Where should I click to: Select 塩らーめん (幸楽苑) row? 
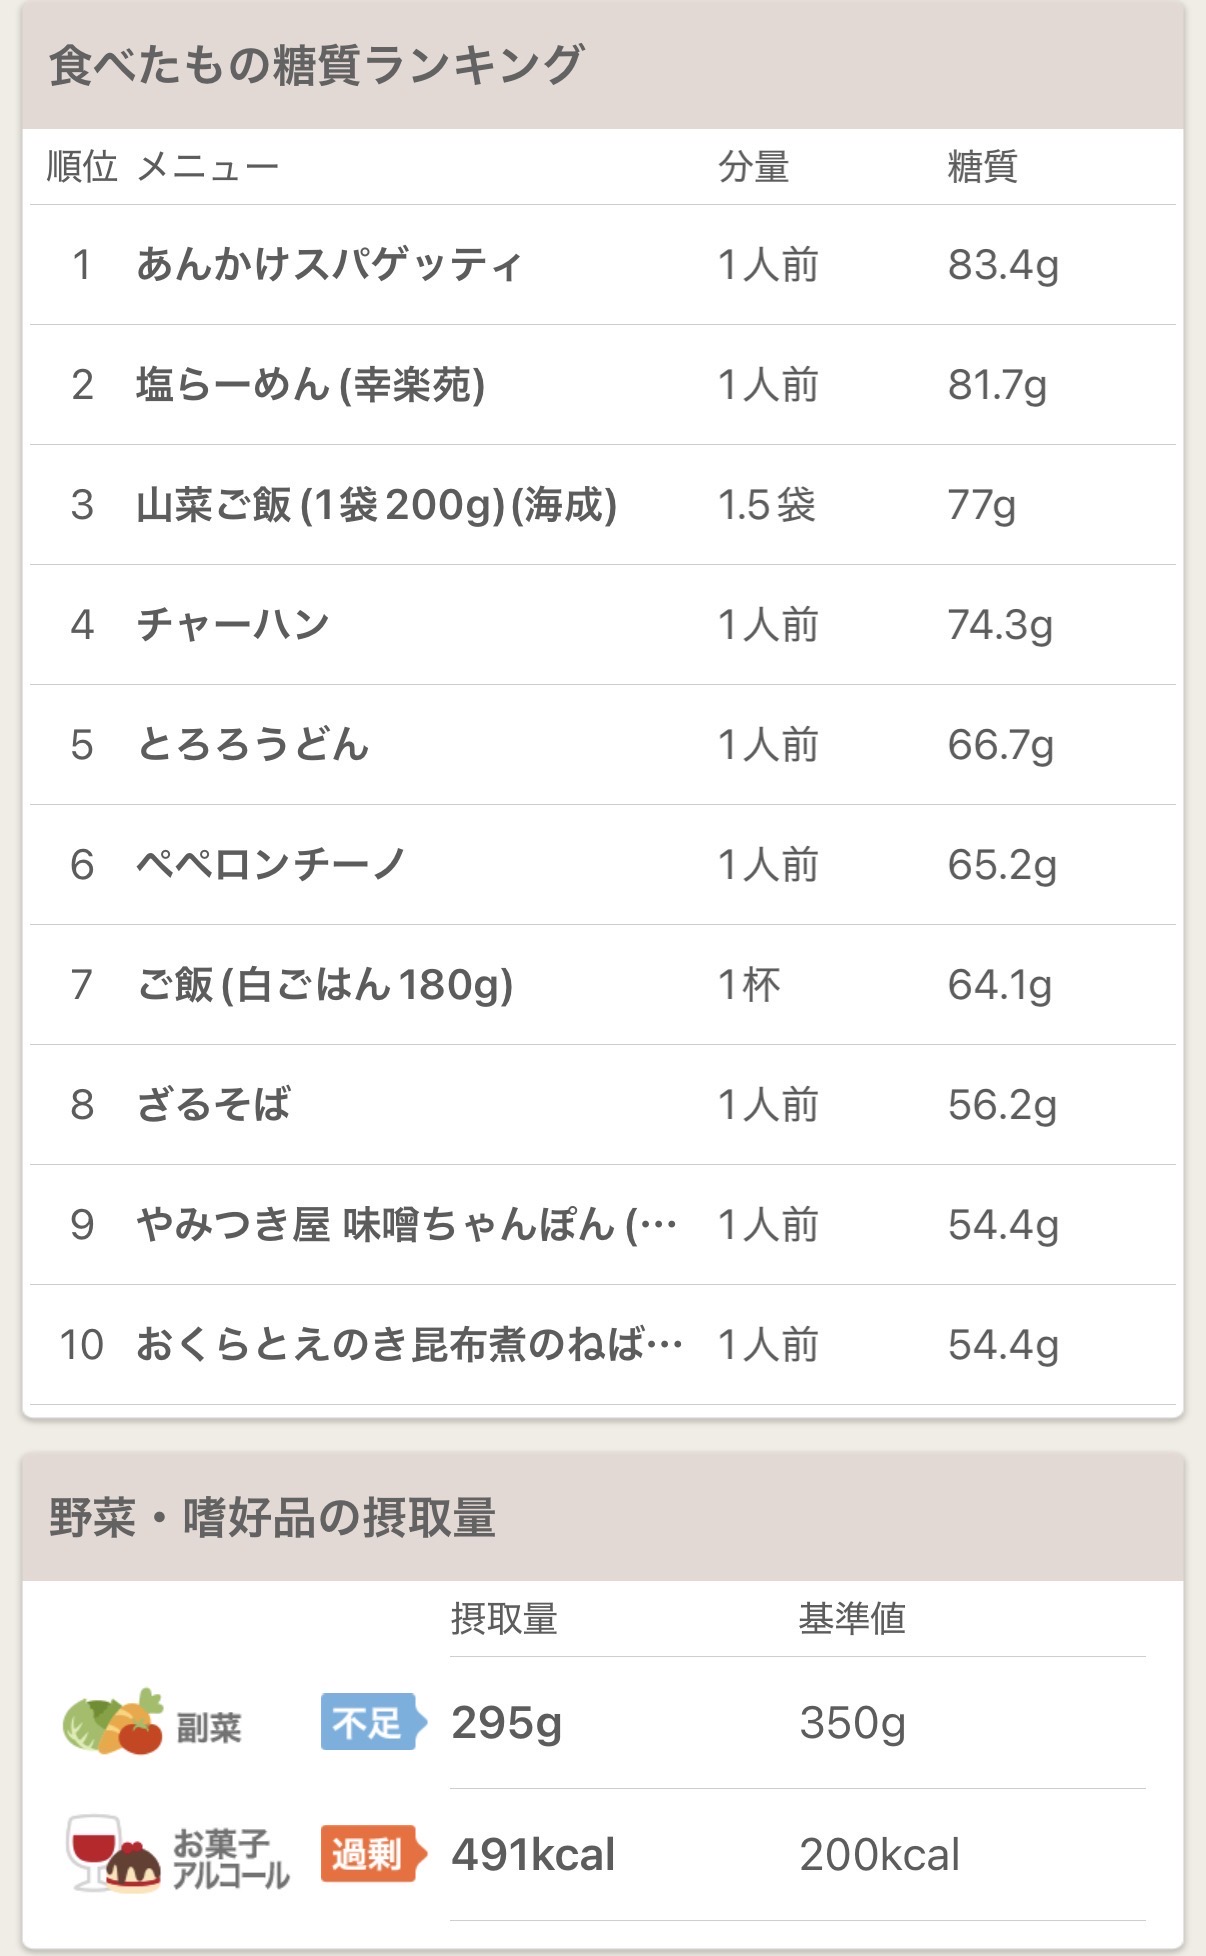pos(310,385)
